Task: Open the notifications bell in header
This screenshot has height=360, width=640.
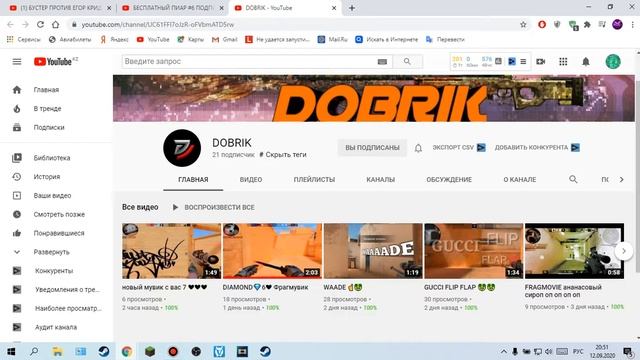Action: tap(586, 62)
